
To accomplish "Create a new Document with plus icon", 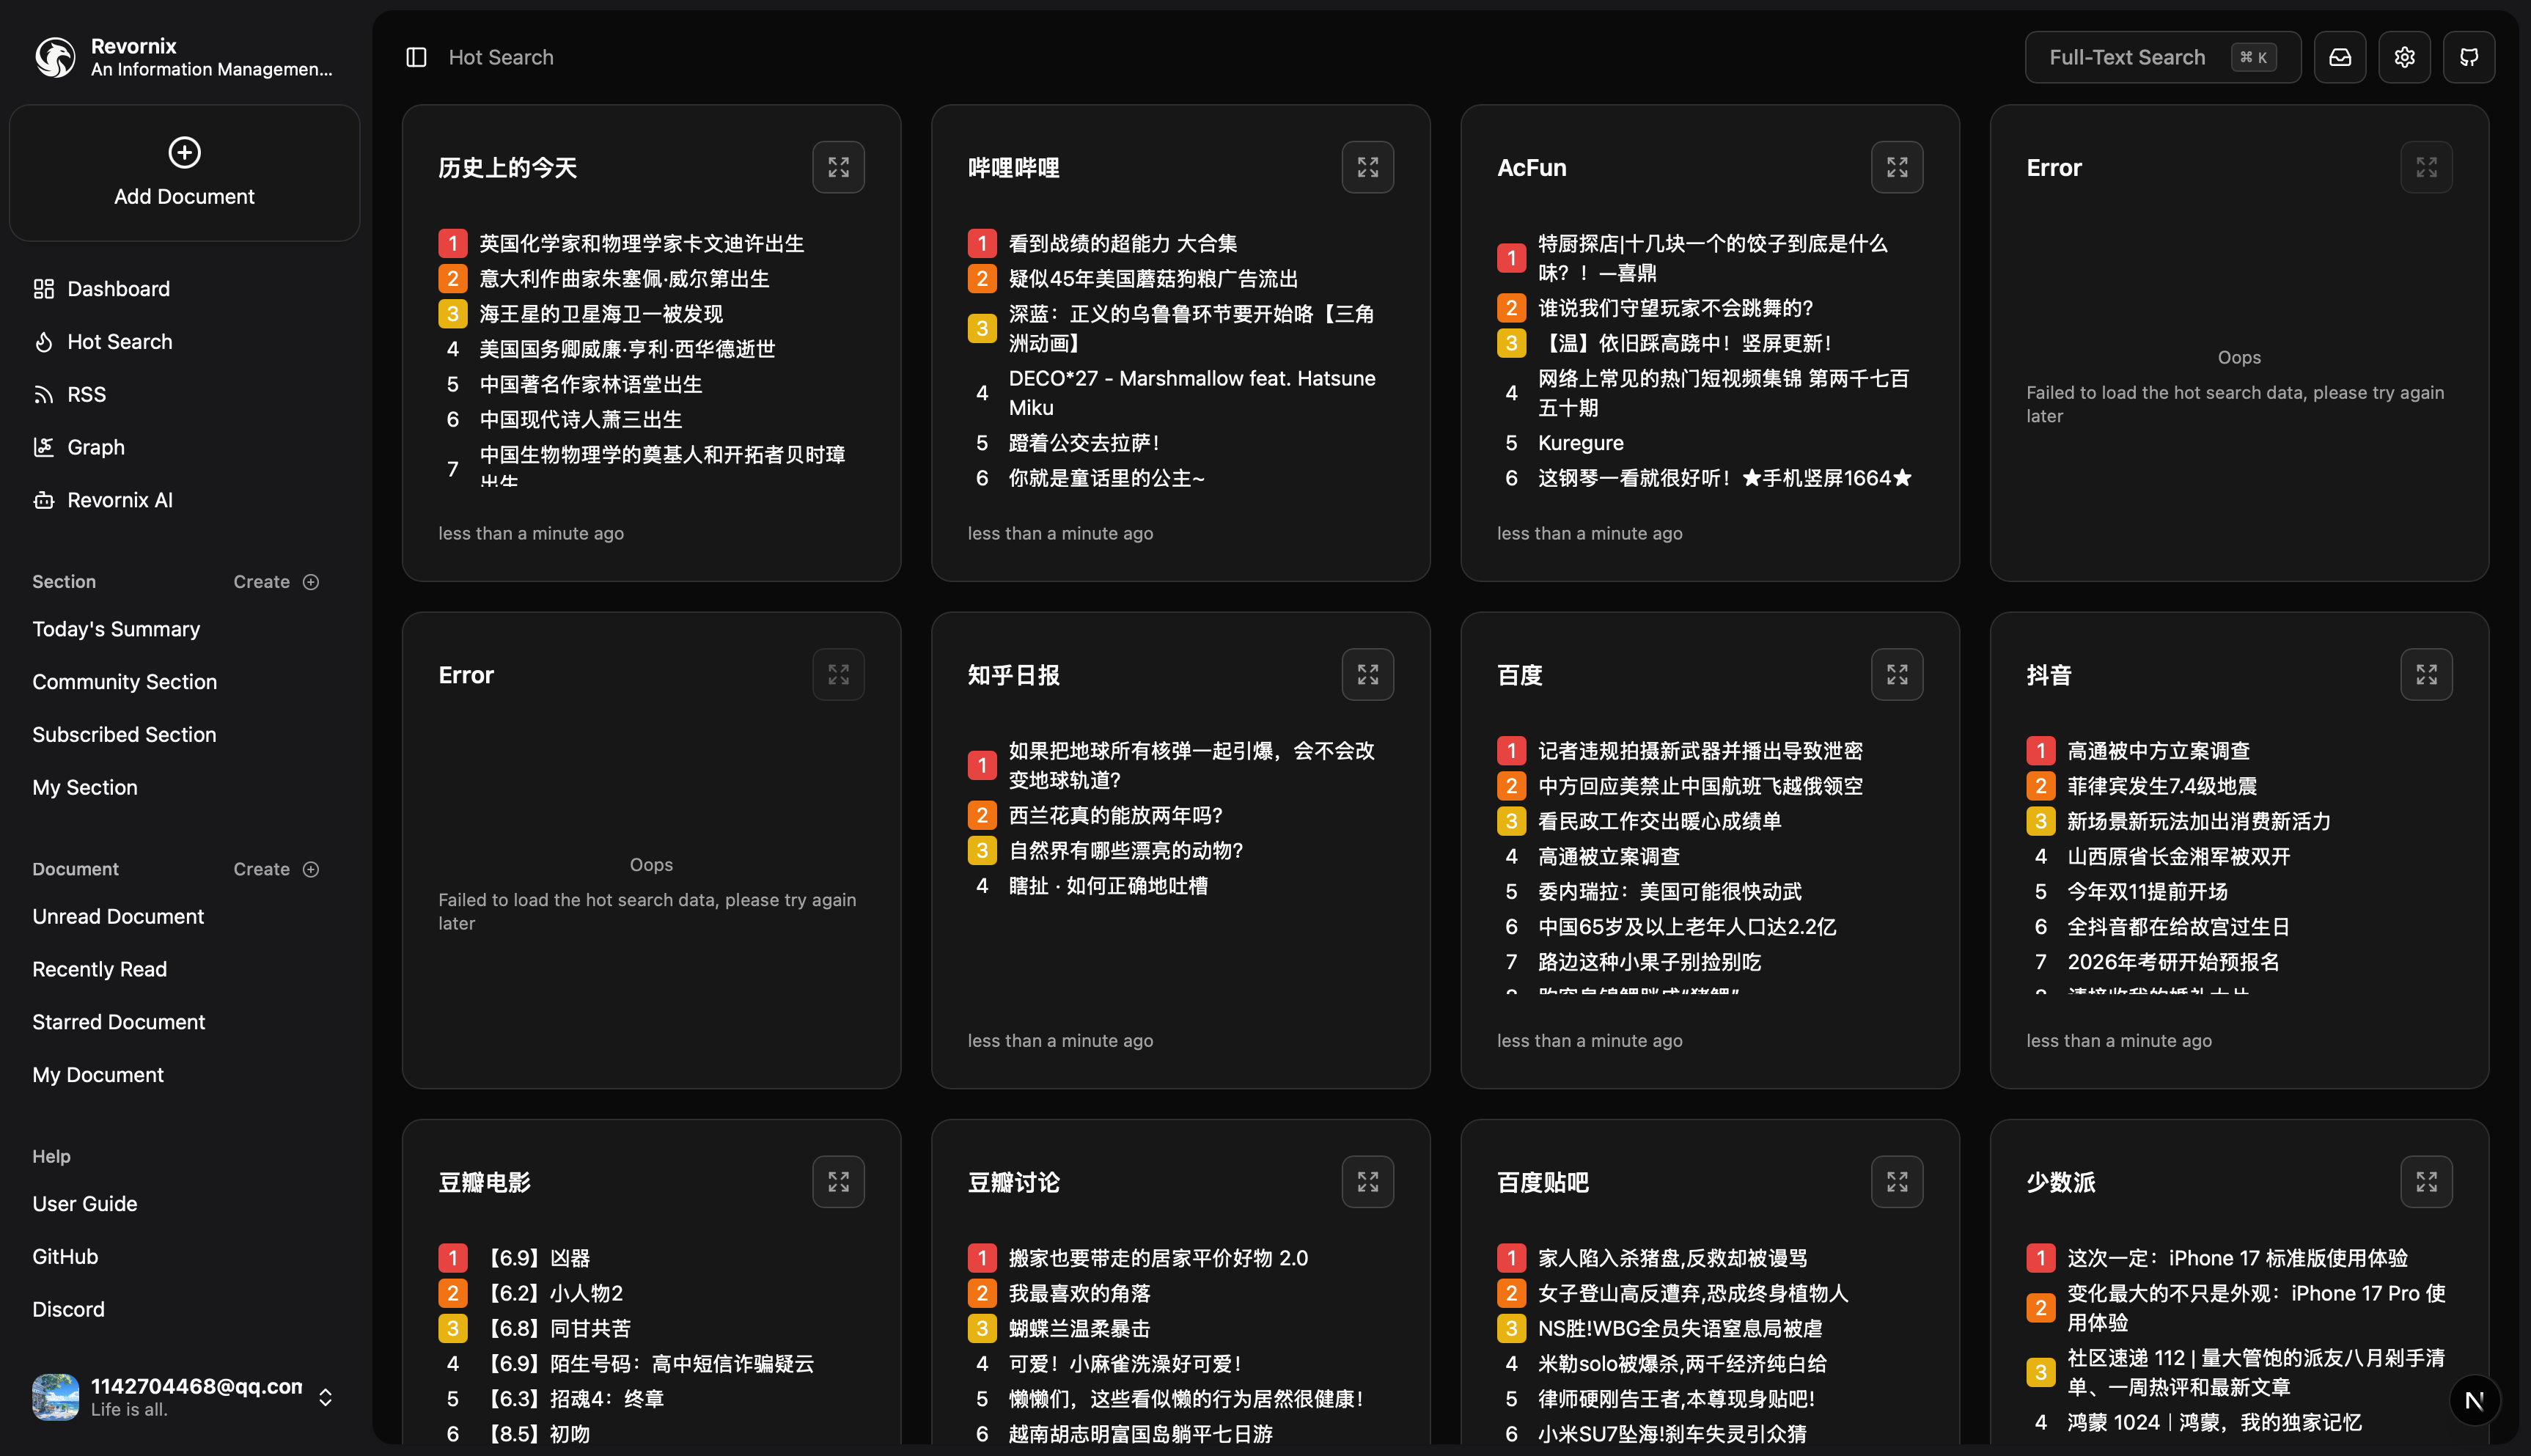I will pos(311,869).
